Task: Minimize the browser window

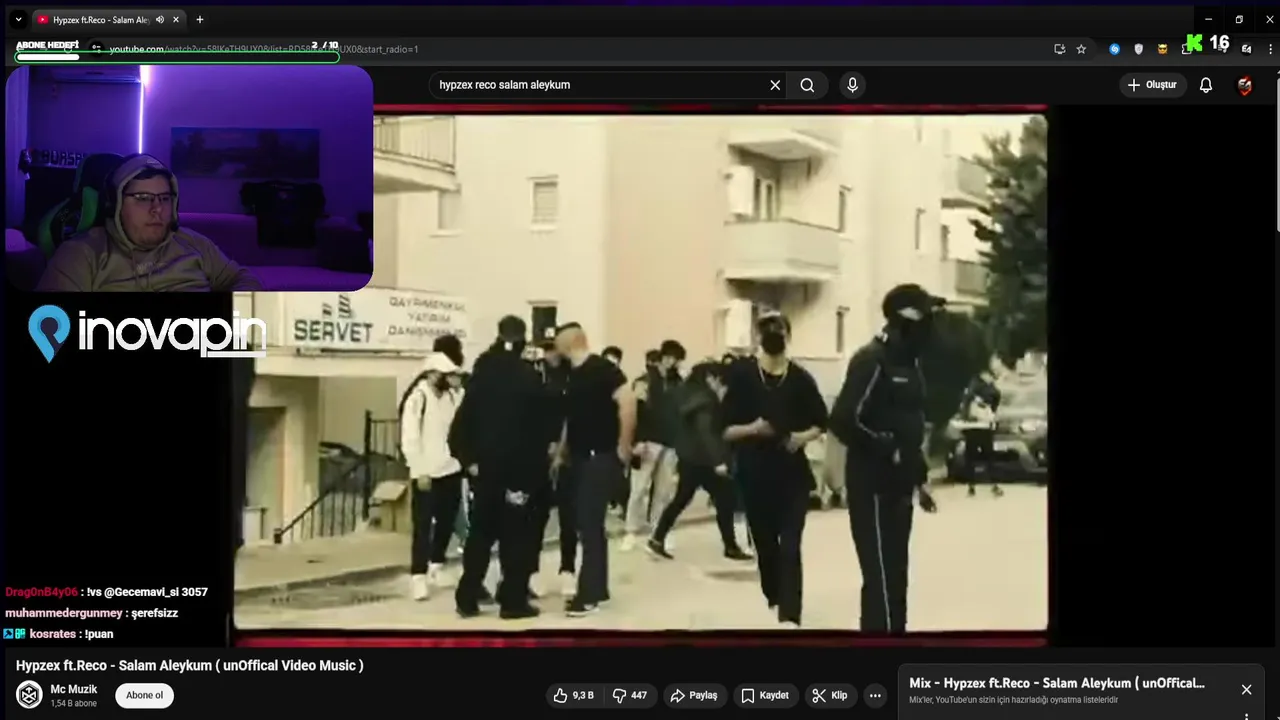Action: click(1208, 19)
